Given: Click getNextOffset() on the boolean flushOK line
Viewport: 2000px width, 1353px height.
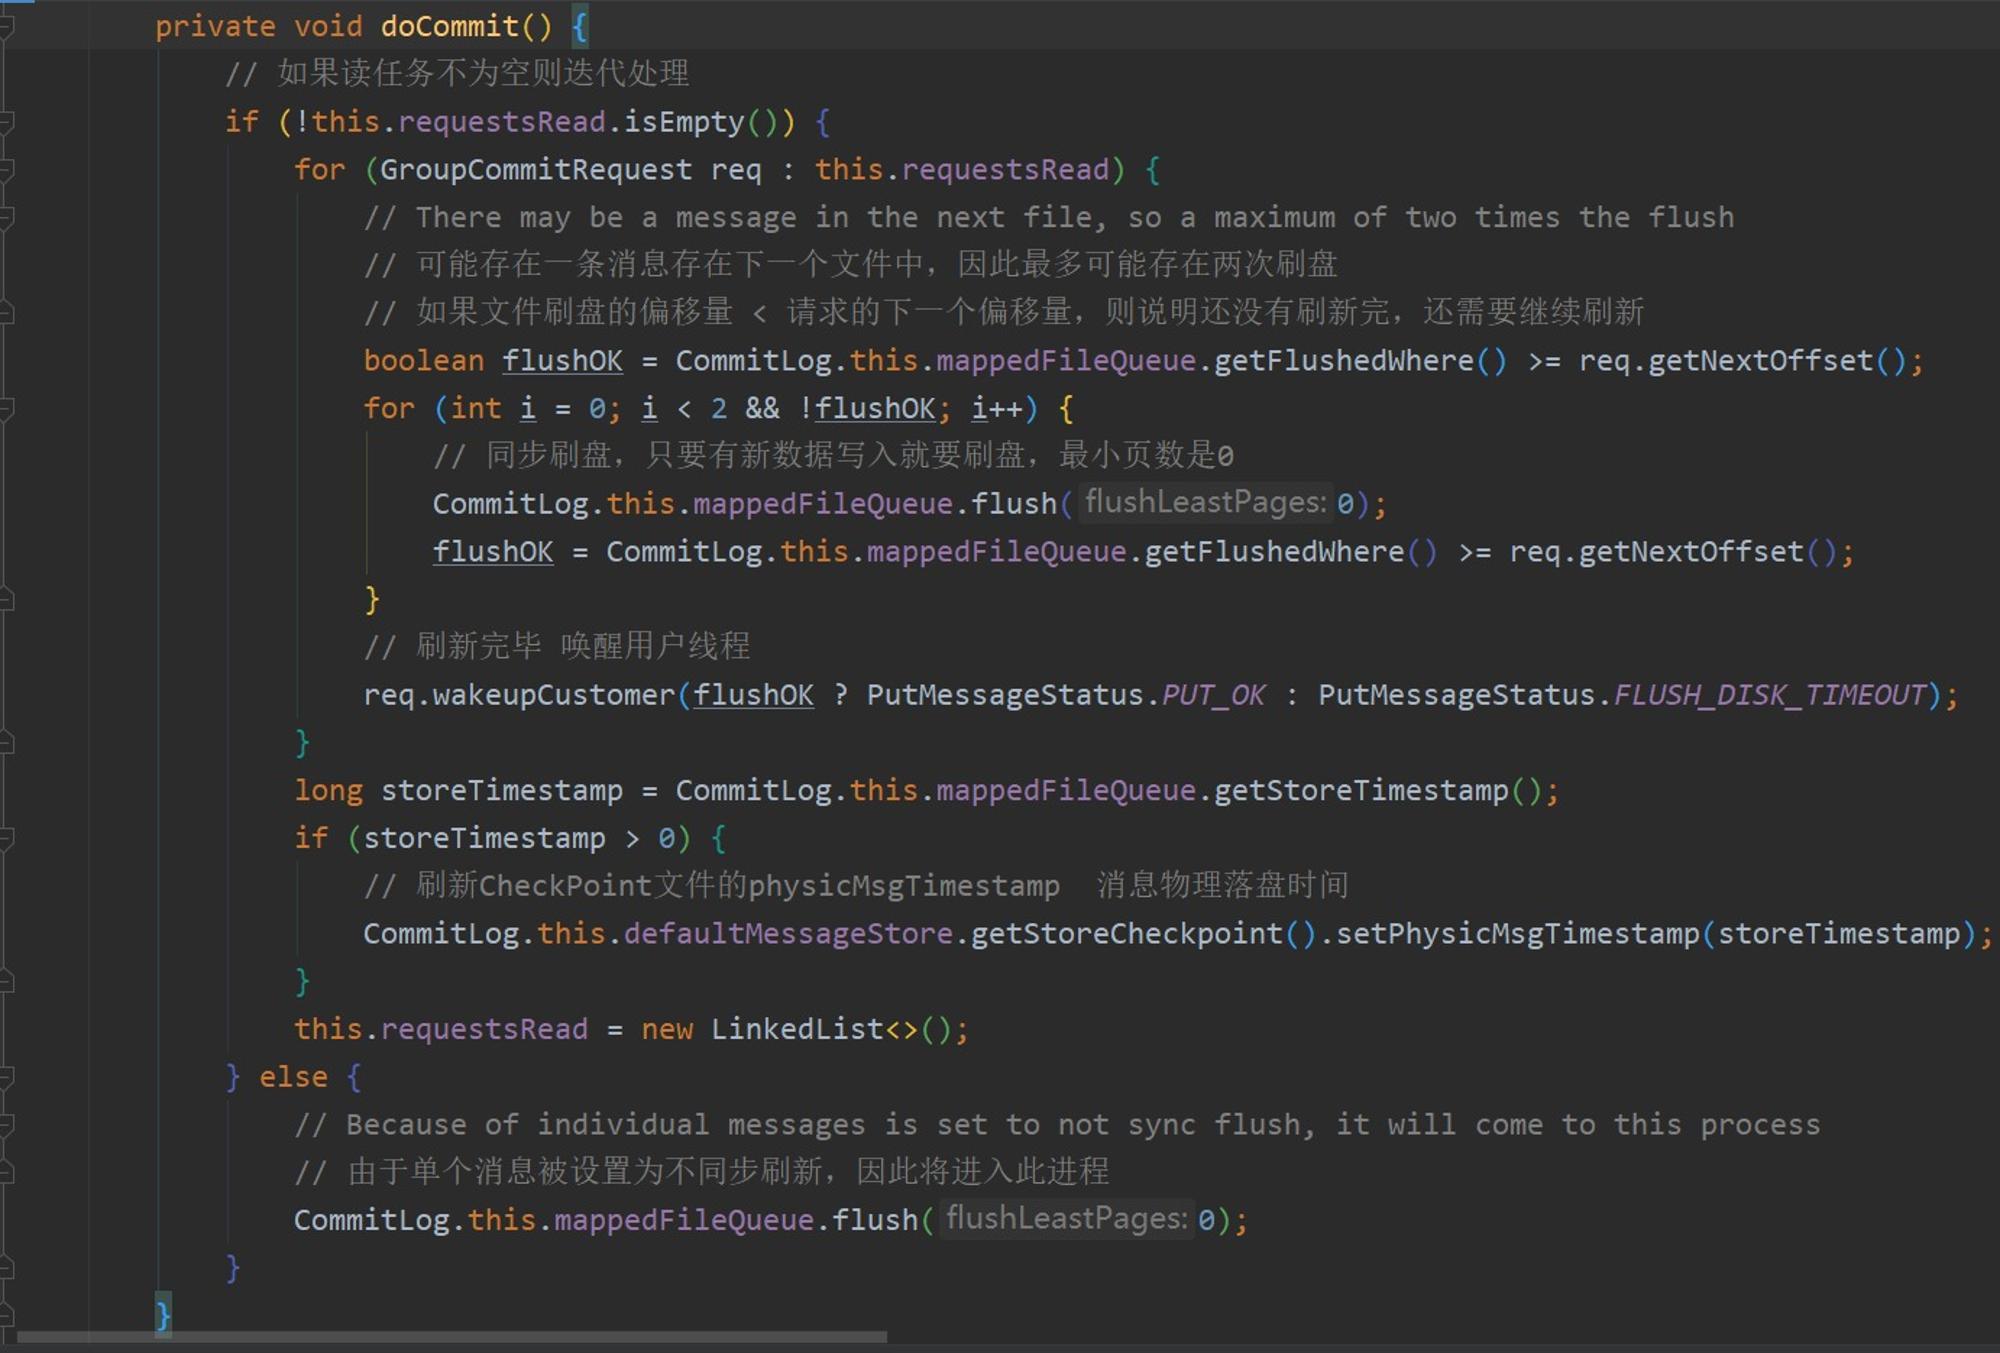Looking at the screenshot, I should pyautogui.click(x=1776, y=361).
